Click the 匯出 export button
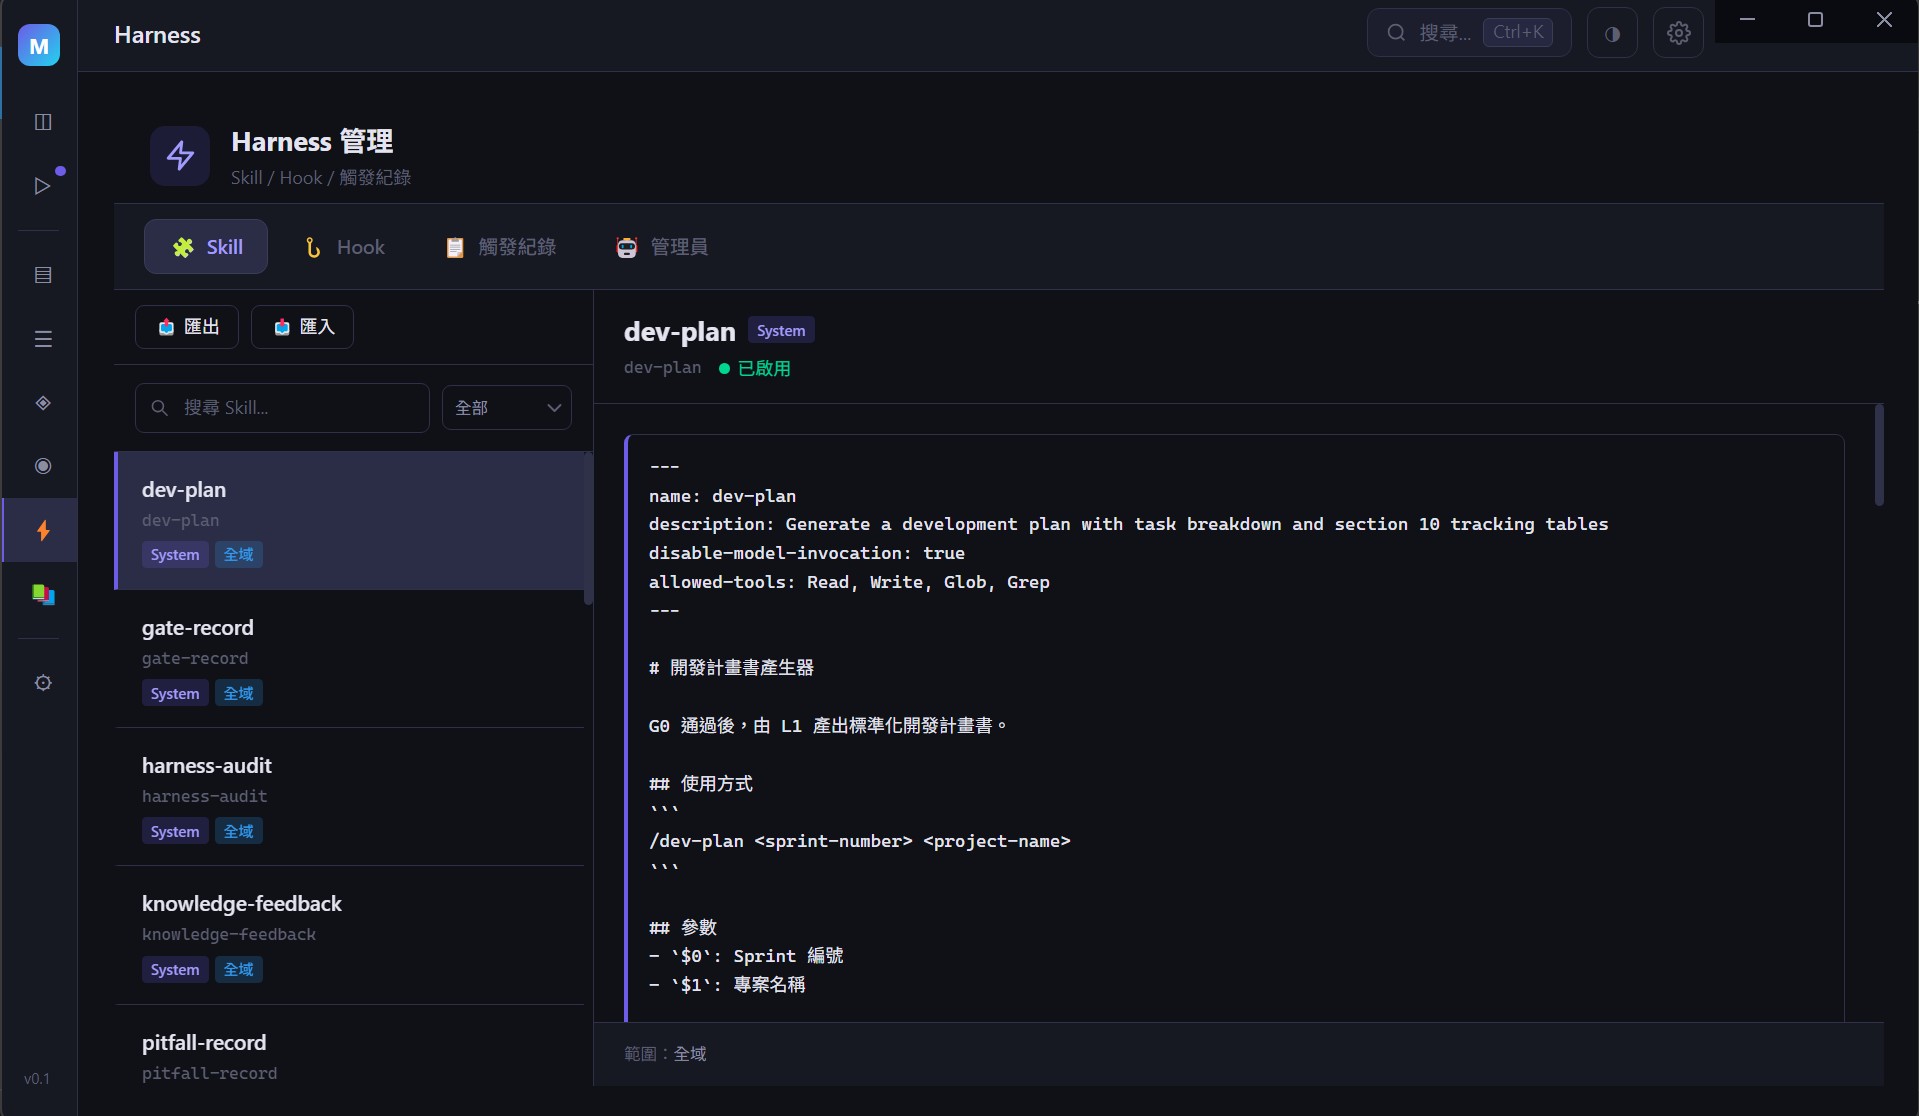The width and height of the screenshot is (1919, 1116). tap(187, 327)
